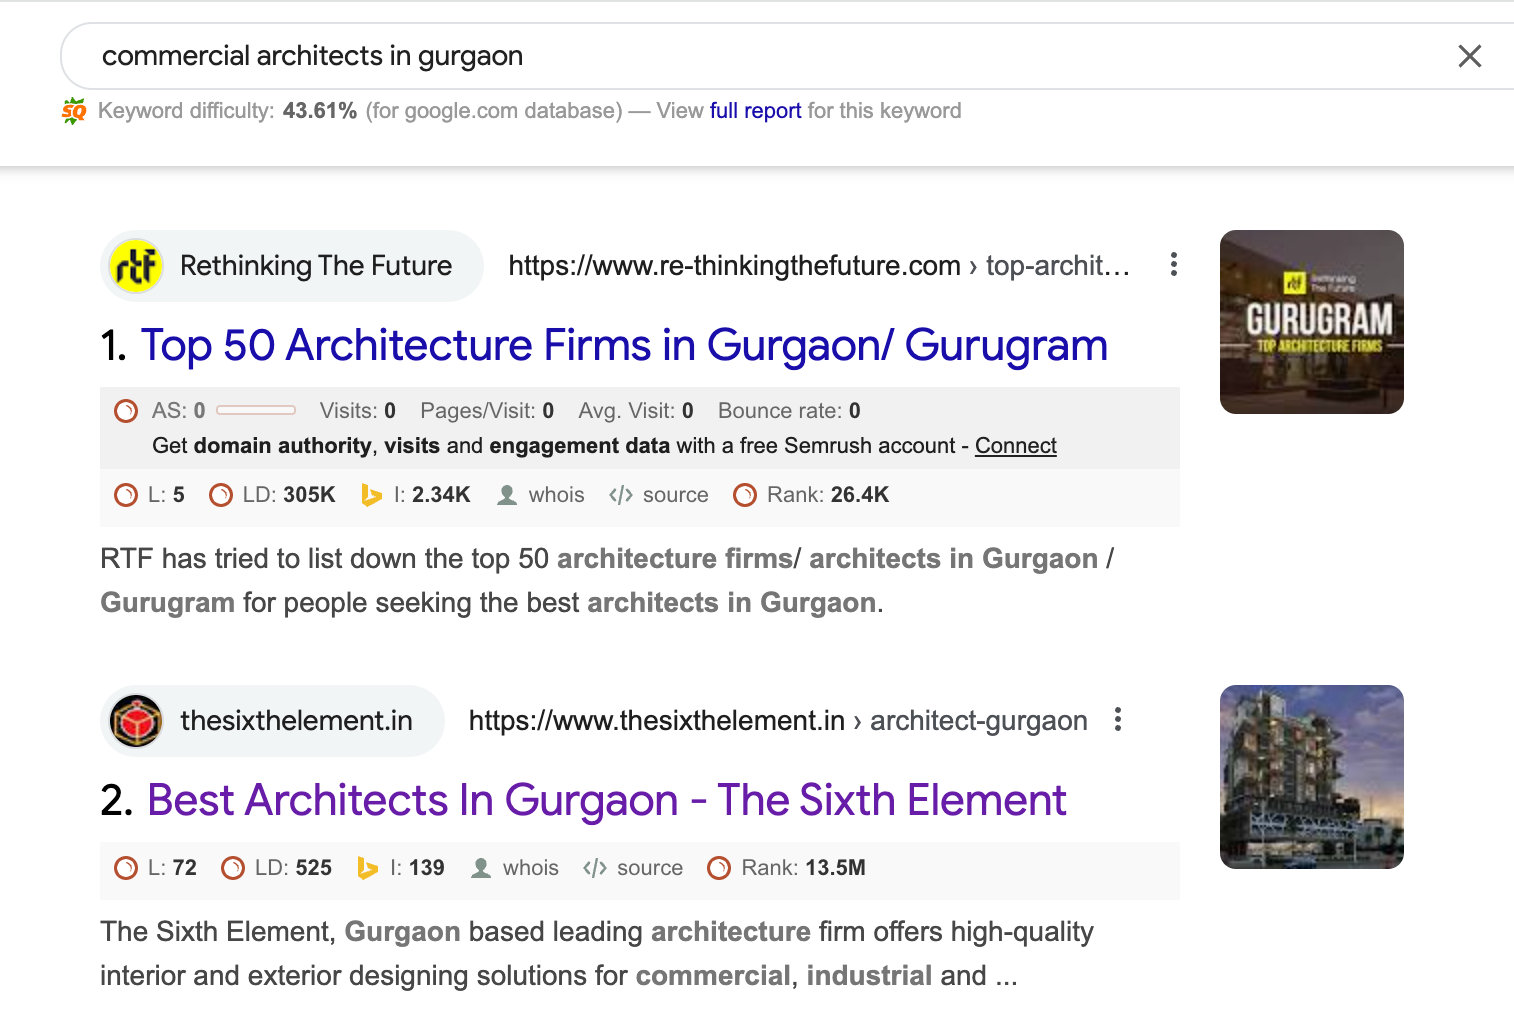Click the Bing index icon next to I: 139
The image size is (1514, 1028).
(x=367, y=868)
